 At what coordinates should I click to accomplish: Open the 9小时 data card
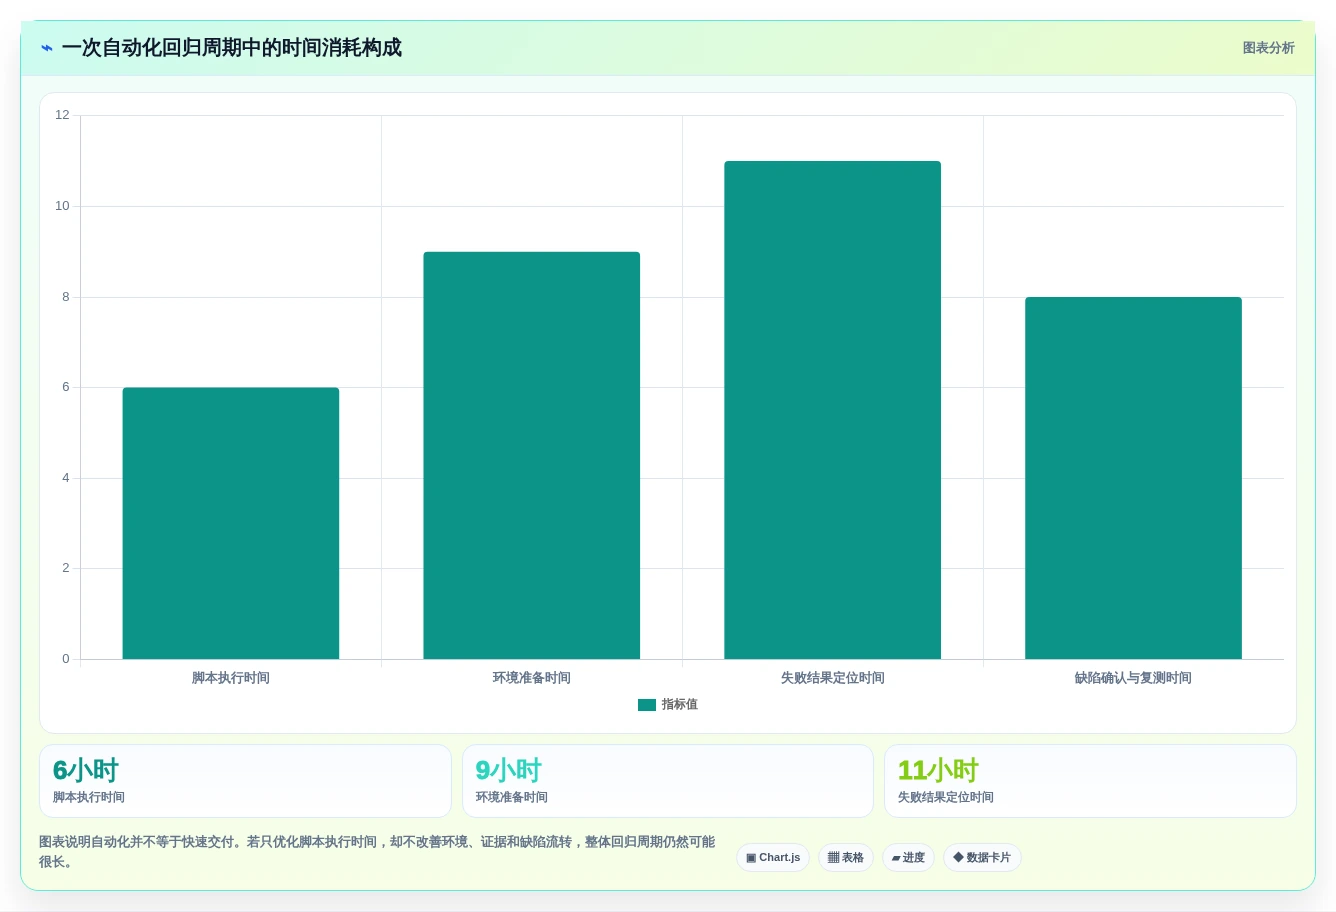[668, 781]
